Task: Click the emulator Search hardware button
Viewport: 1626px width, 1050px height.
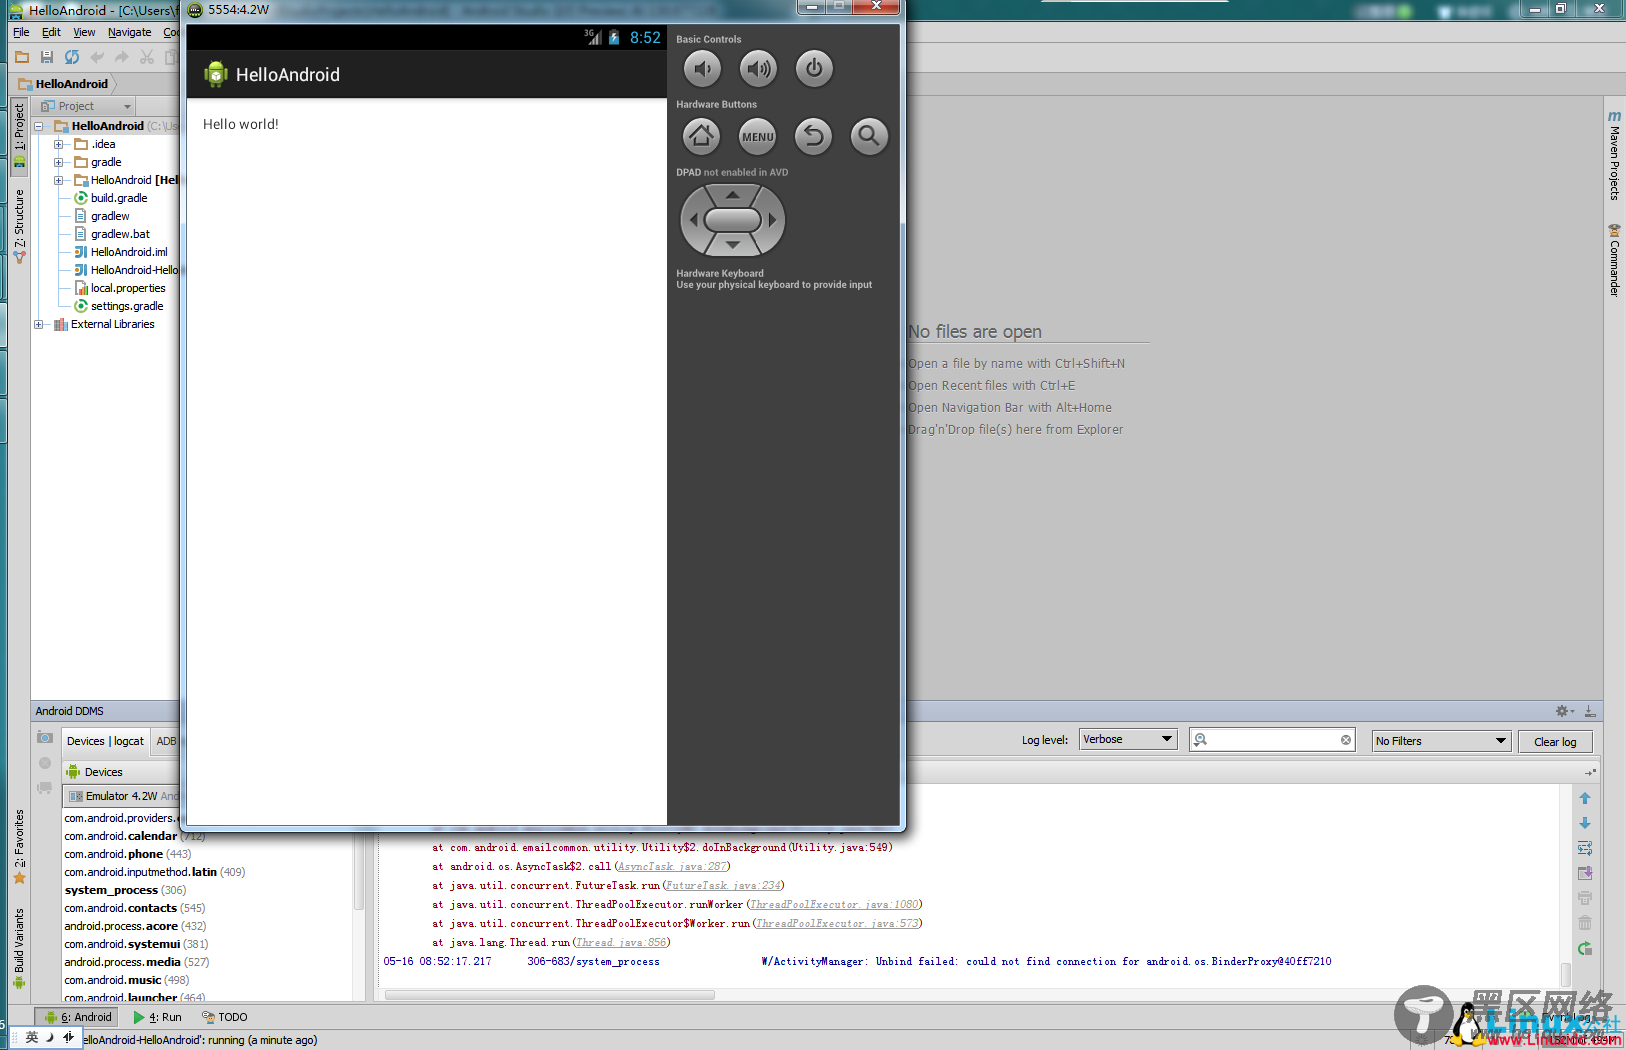Action: (x=869, y=136)
